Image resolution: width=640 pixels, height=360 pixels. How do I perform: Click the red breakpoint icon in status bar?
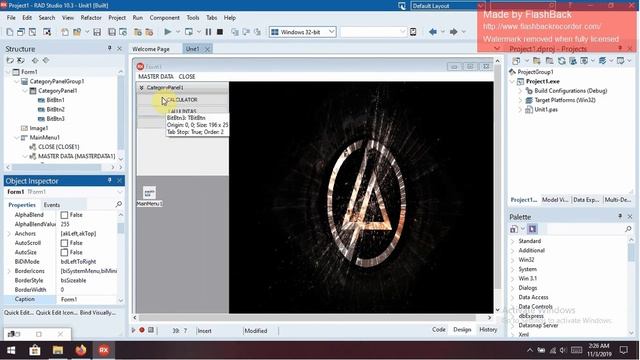(x=142, y=330)
